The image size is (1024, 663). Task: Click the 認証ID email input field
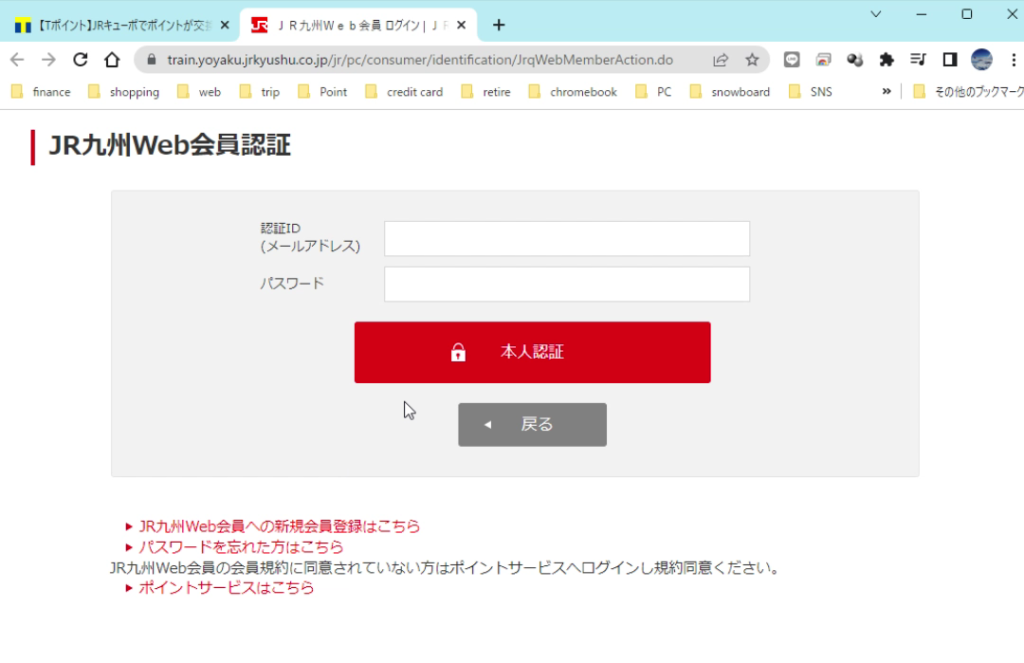tap(566, 239)
